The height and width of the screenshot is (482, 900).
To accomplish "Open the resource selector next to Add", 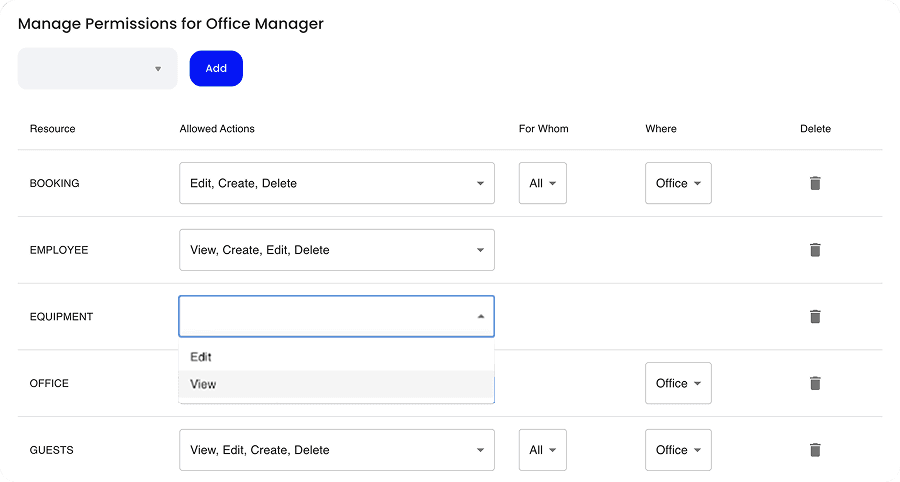I will pos(98,68).
